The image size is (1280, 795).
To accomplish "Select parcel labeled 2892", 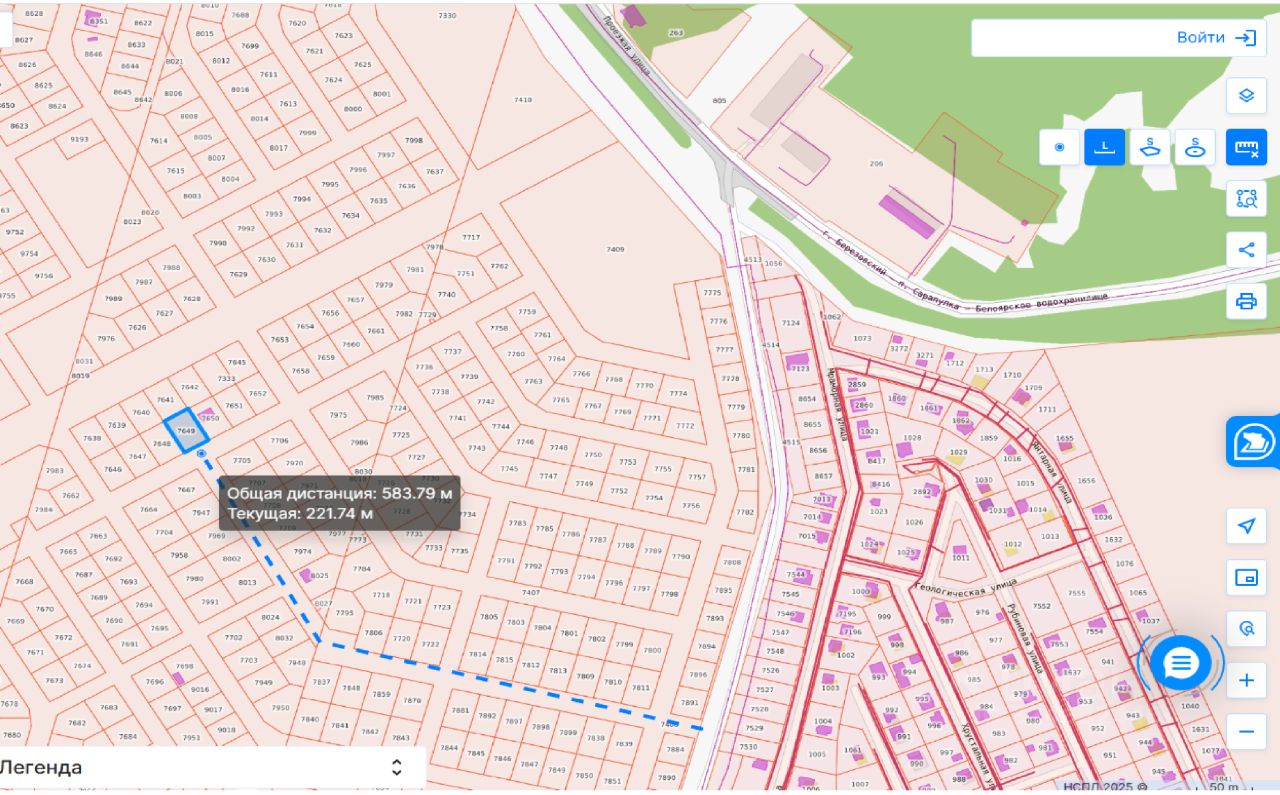I will (x=922, y=492).
